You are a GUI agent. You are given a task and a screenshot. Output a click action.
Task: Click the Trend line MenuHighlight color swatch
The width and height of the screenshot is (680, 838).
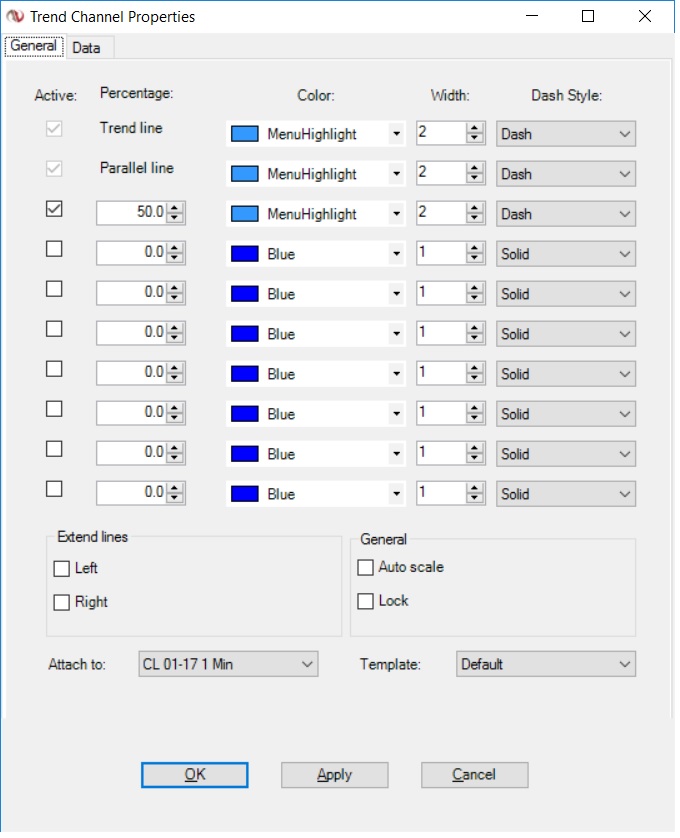click(x=245, y=134)
